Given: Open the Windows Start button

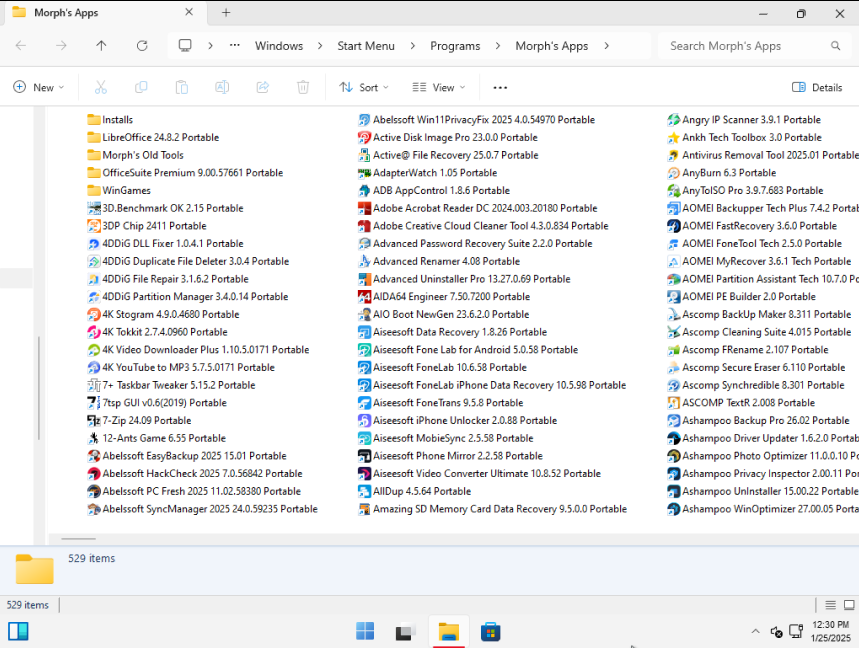Looking at the screenshot, I should click(x=365, y=632).
